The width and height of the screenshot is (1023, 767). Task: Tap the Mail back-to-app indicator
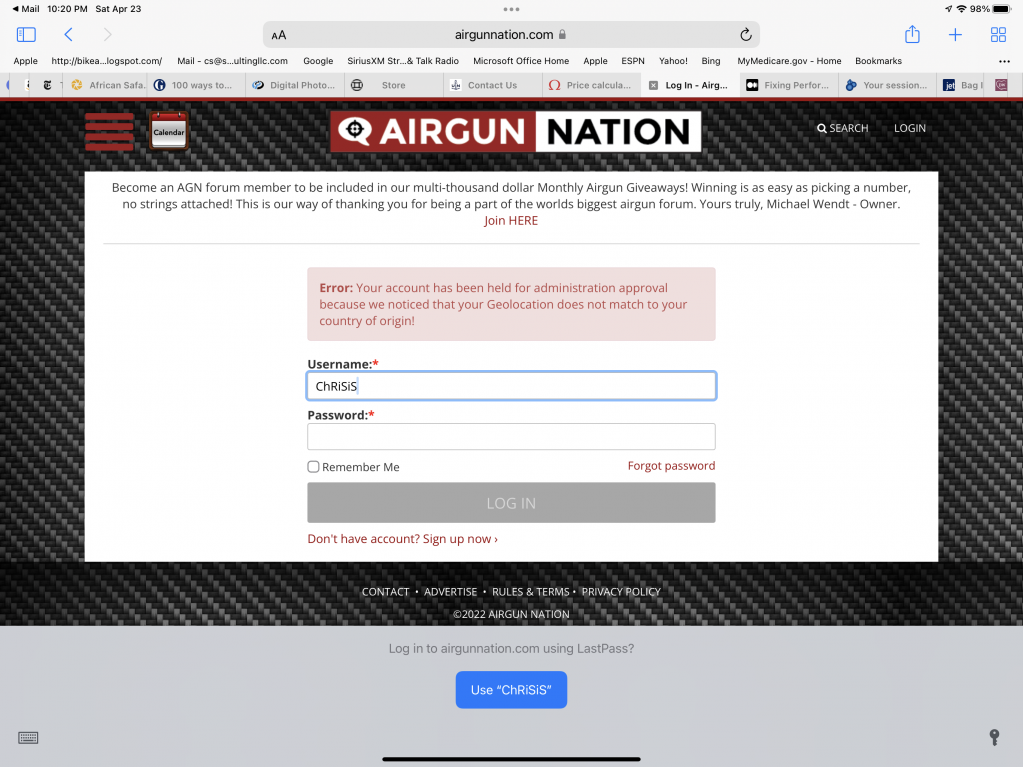pos(26,8)
